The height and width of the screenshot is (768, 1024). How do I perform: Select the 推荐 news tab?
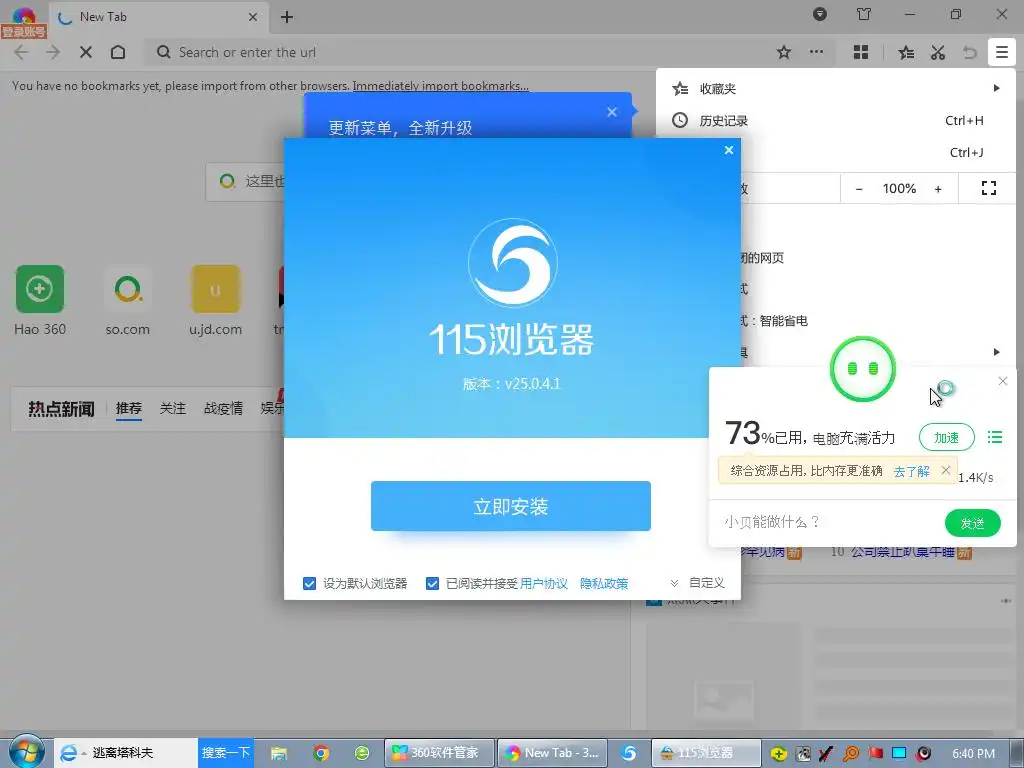tap(129, 408)
